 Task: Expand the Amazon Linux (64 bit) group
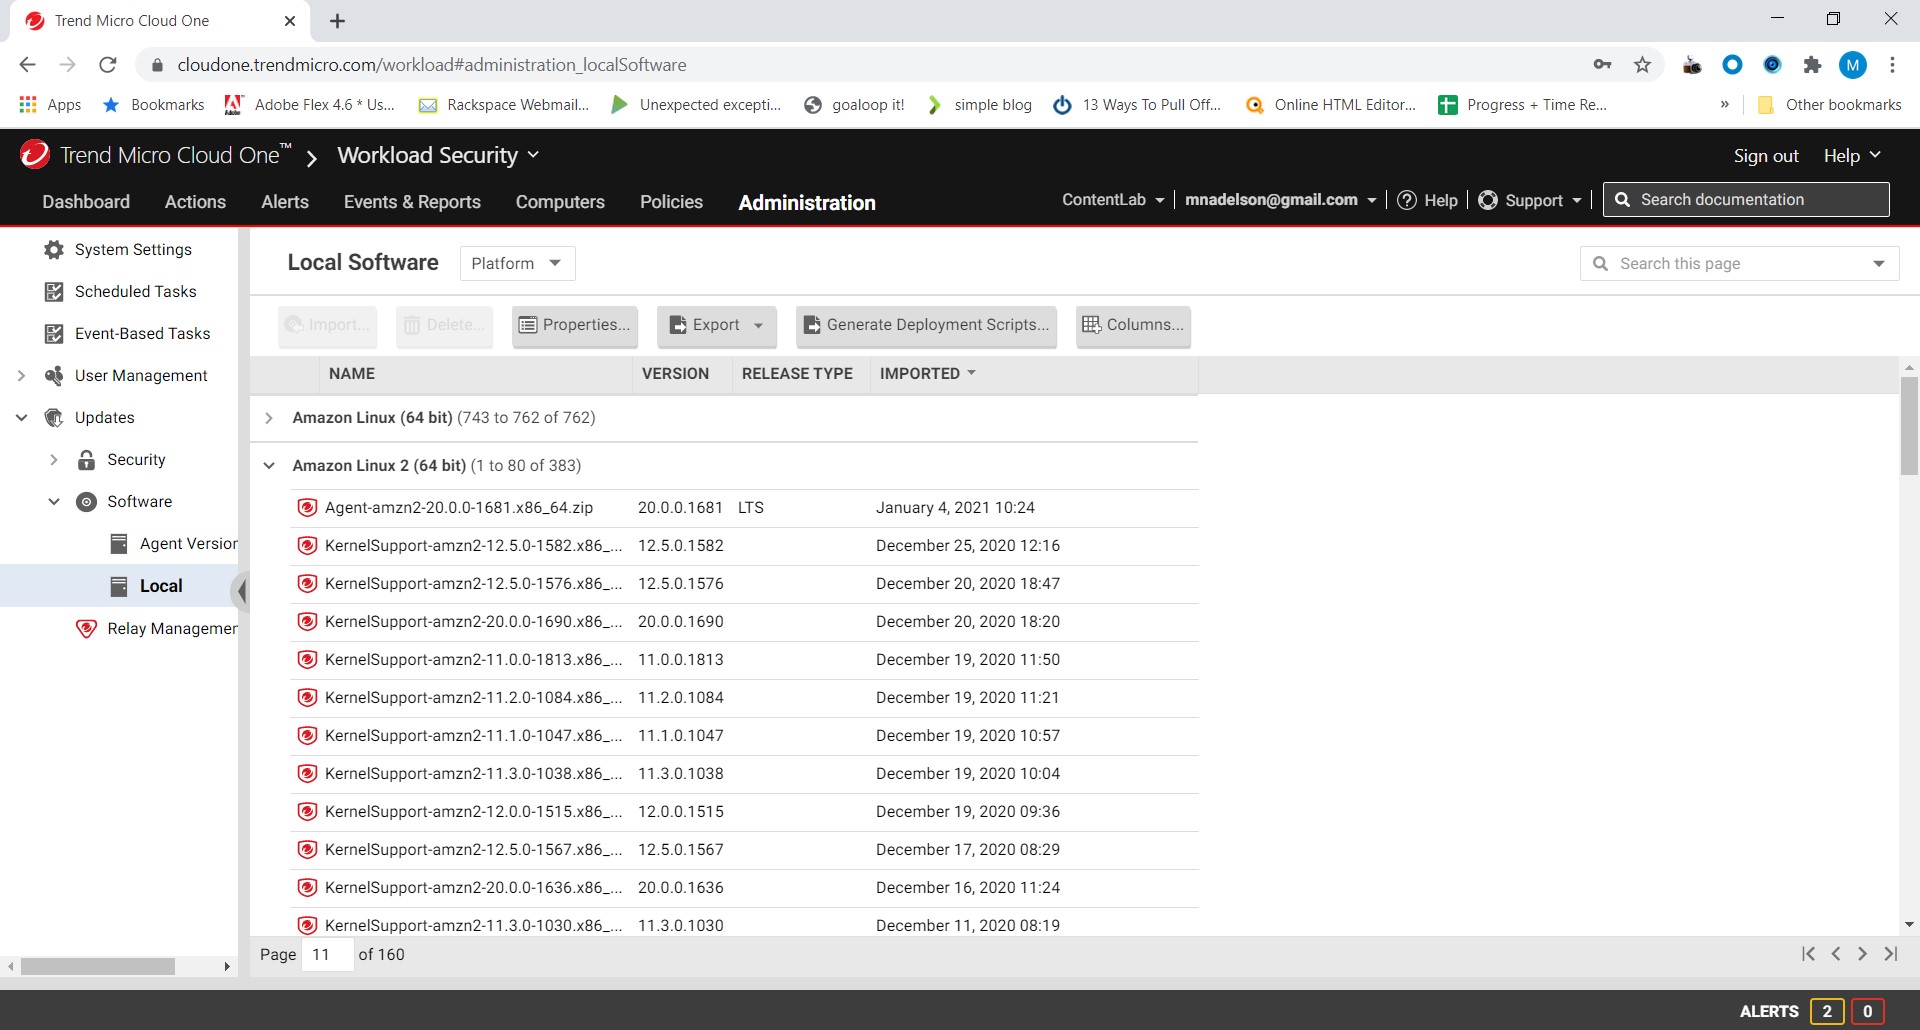pyautogui.click(x=269, y=418)
